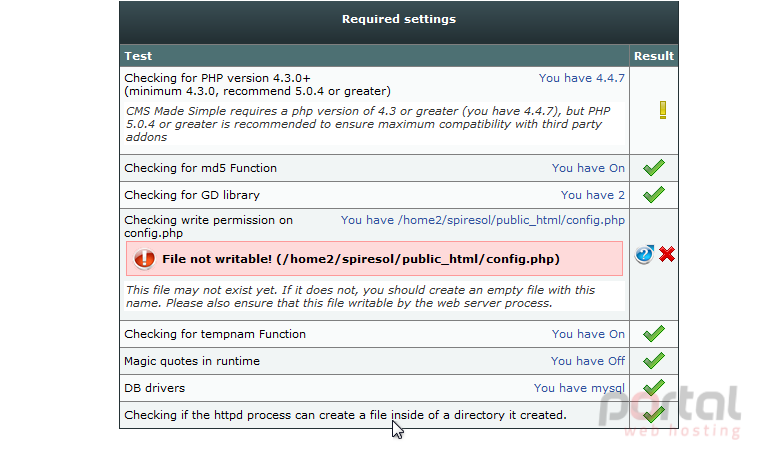Click the italic 'This file may not exist yet' note
Image resolution: width=776 pixels, height=450 pixels.
coord(360,297)
